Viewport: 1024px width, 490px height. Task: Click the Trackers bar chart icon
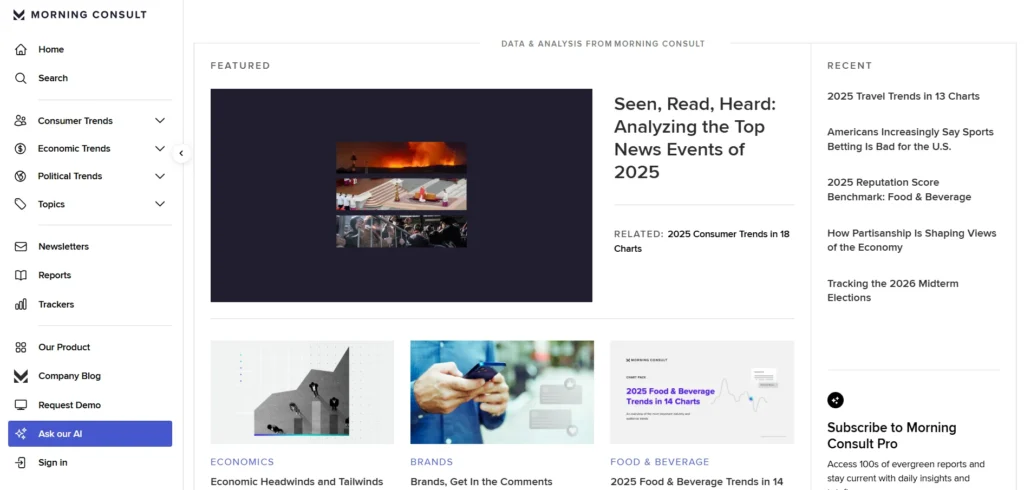point(20,304)
